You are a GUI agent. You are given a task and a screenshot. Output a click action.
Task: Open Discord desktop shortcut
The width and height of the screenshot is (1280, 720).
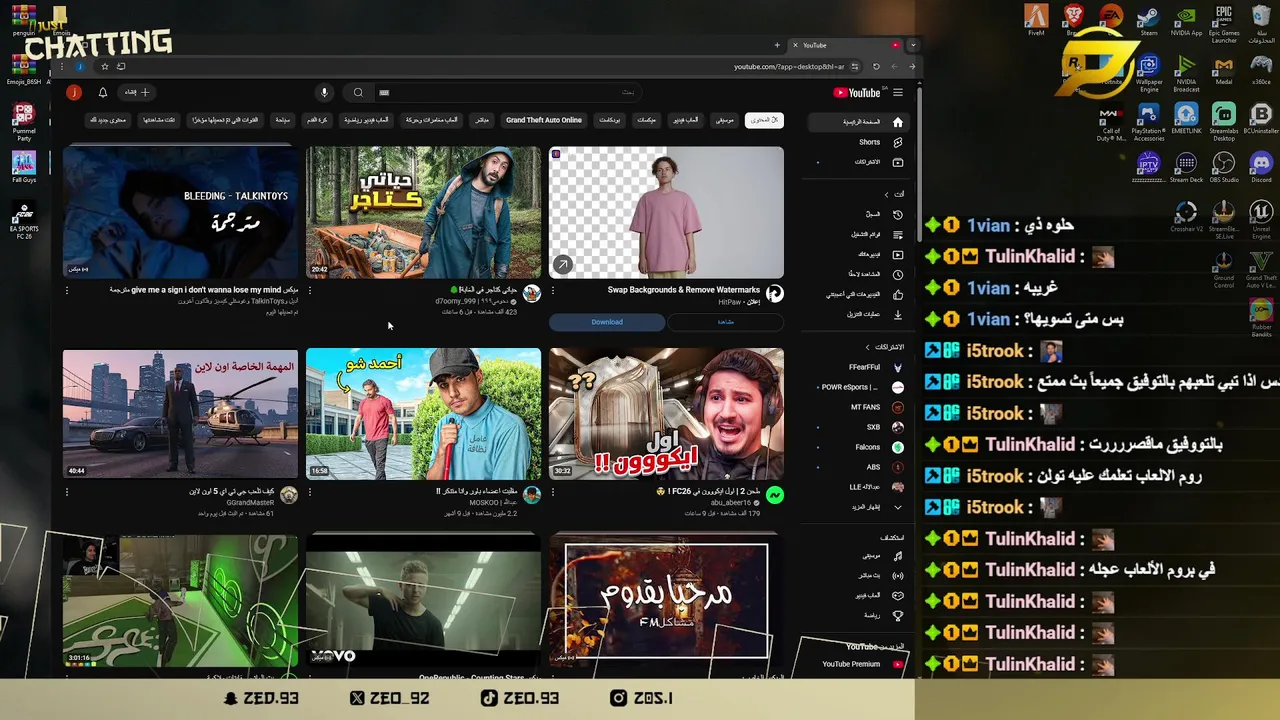[1261, 167]
